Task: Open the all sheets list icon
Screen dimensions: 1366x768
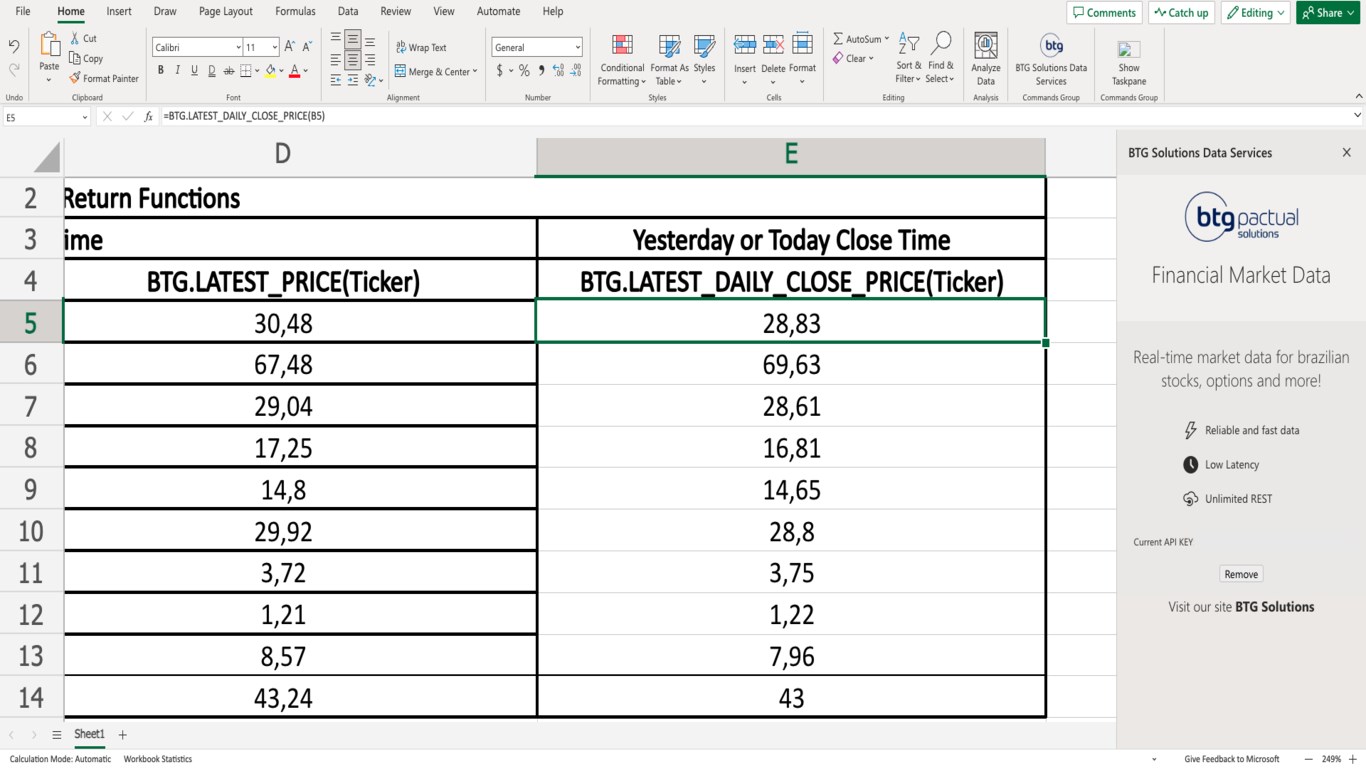Action: click(x=57, y=735)
